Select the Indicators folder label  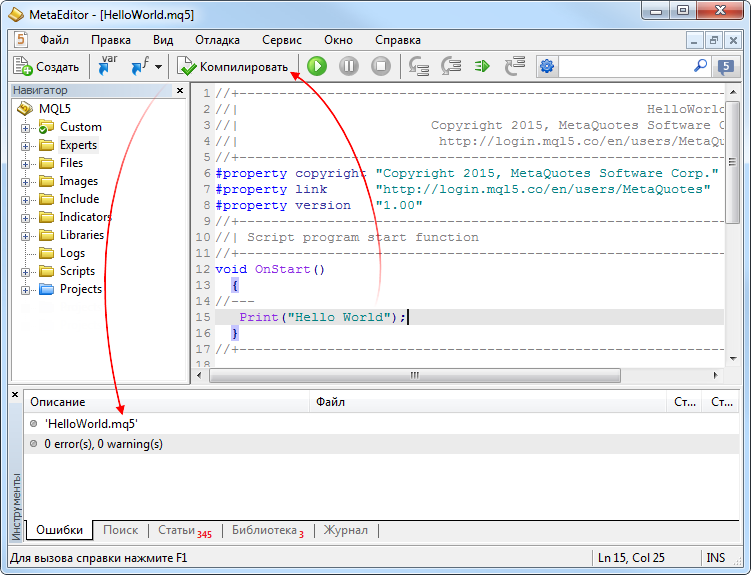(85, 217)
